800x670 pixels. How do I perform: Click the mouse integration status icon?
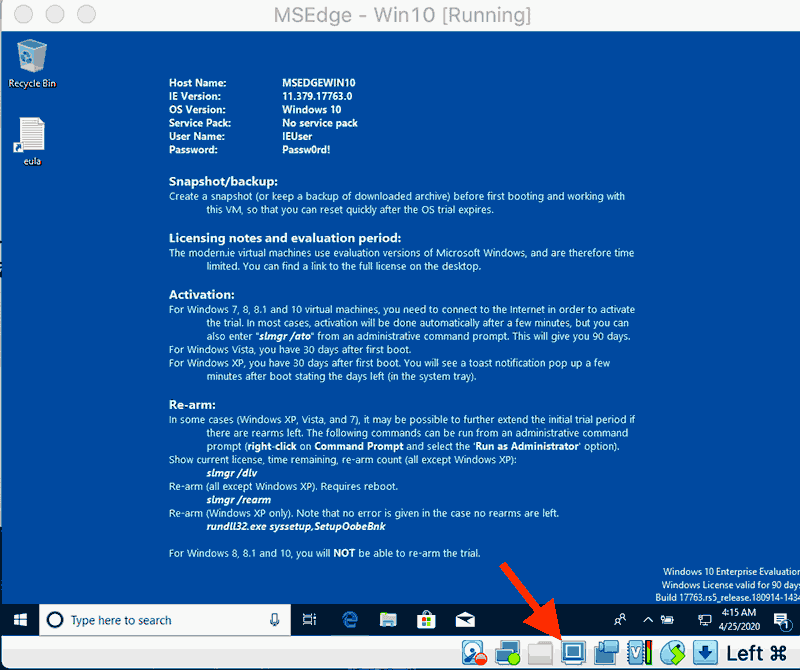(x=671, y=653)
